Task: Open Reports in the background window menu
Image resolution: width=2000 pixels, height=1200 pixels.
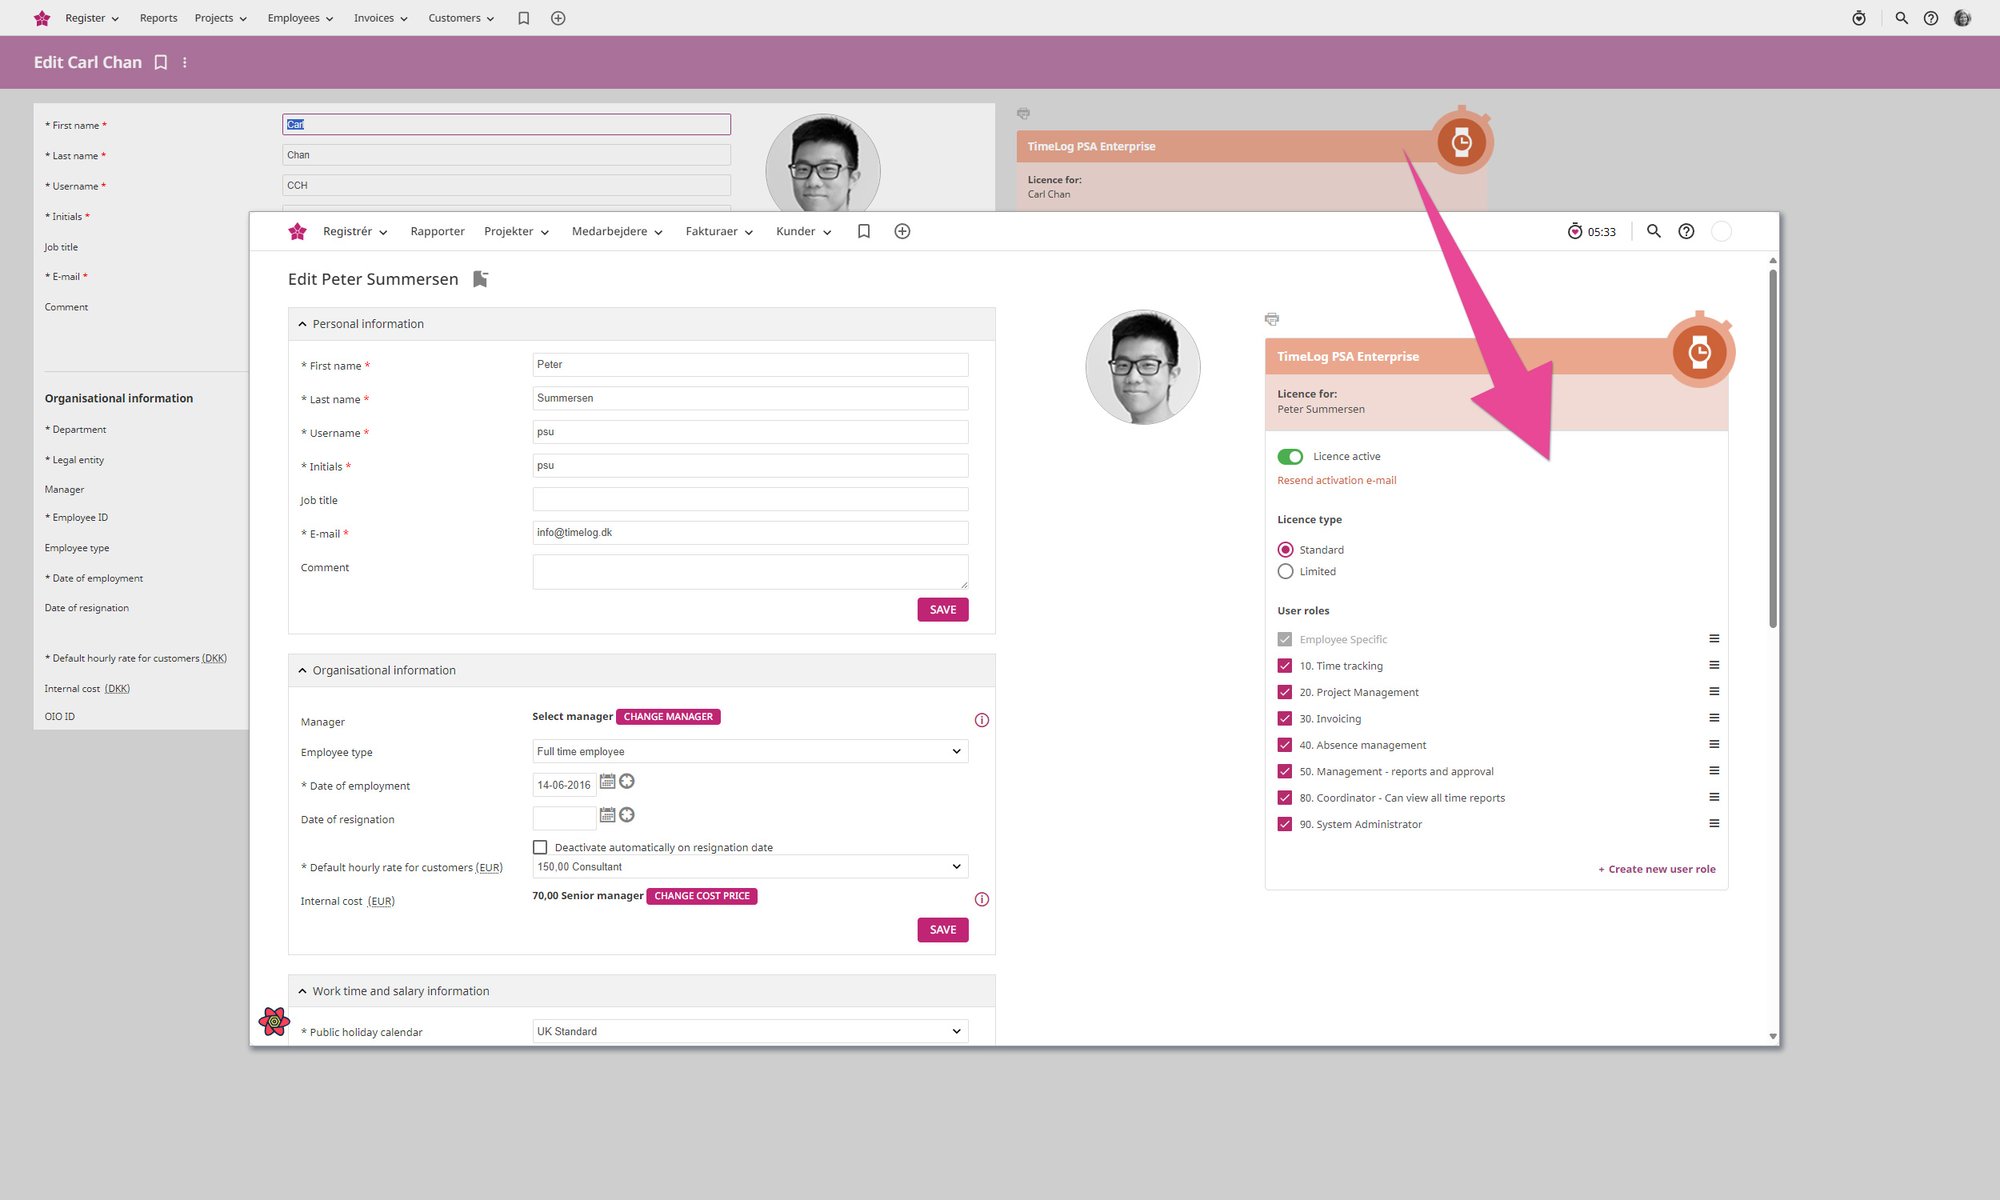Action: 158,18
